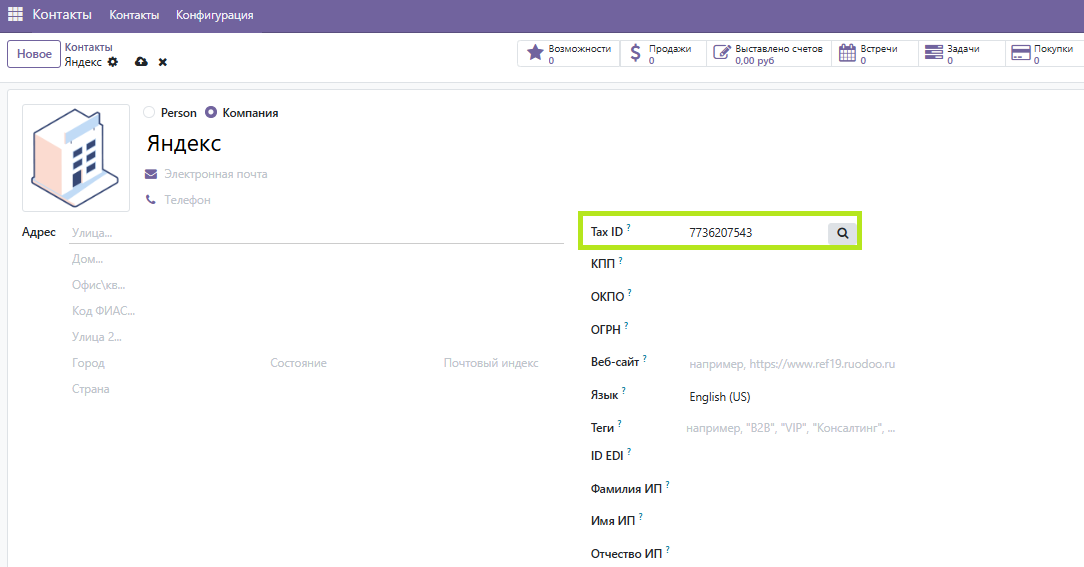The width and height of the screenshot is (1084, 567).
Task: Click the Tax ID value 7736207543
Action: [x=720, y=233]
